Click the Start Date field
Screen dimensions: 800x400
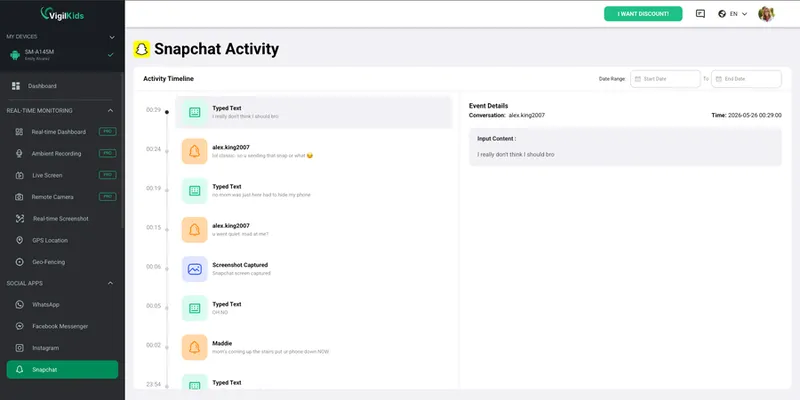(x=665, y=79)
